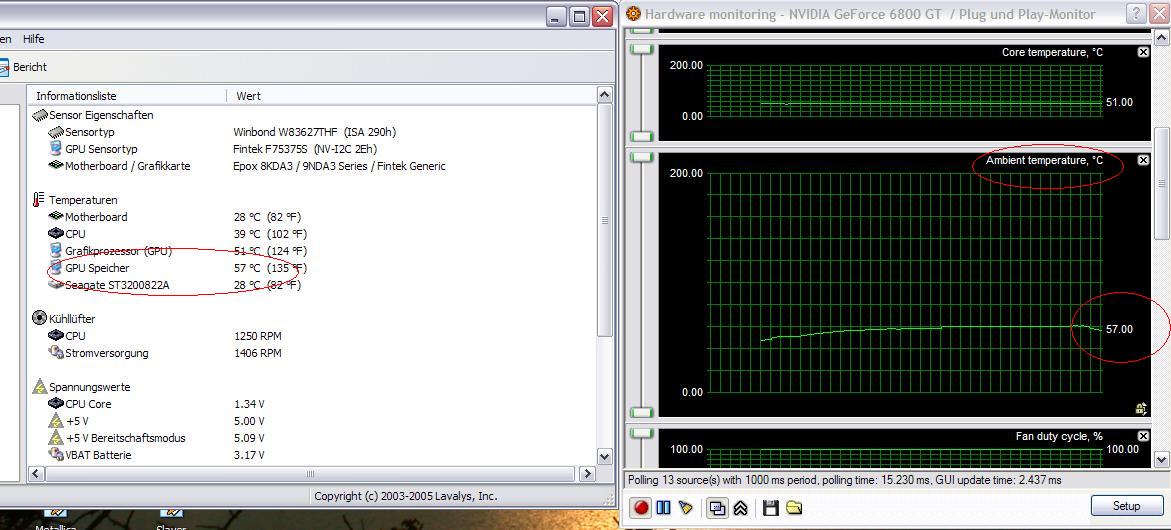The width and height of the screenshot is (1171, 530).
Task: Click the icon of the Seagate ST3200822A row
Action: pos(55,284)
